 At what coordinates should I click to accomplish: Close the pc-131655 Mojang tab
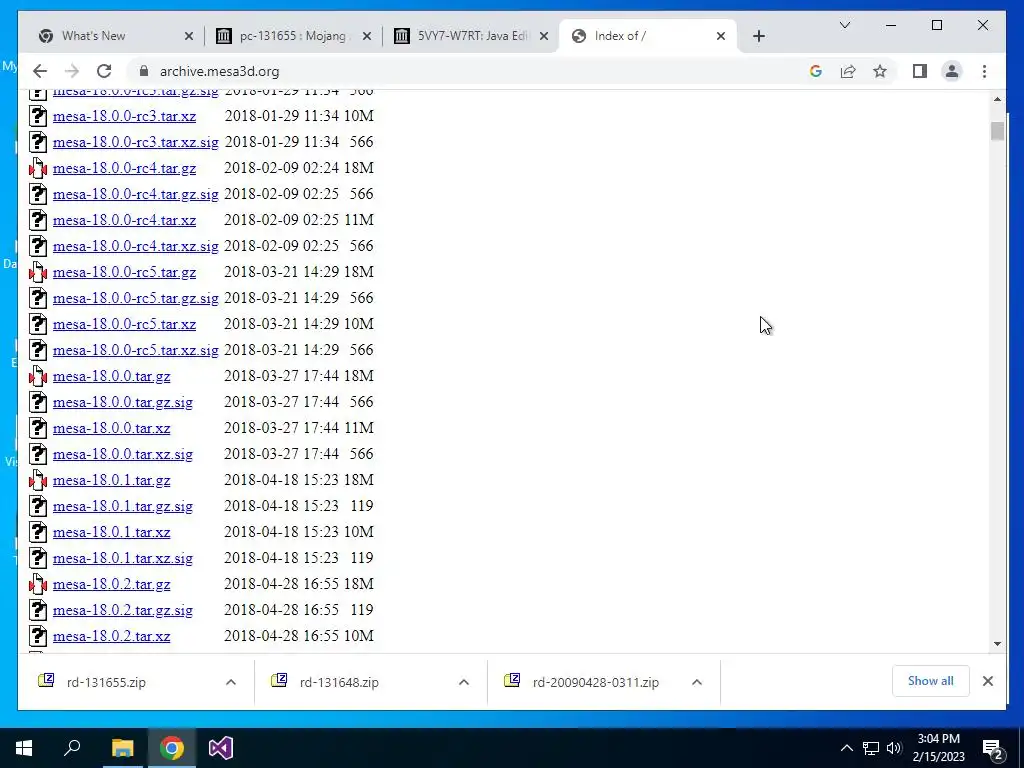click(x=367, y=36)
